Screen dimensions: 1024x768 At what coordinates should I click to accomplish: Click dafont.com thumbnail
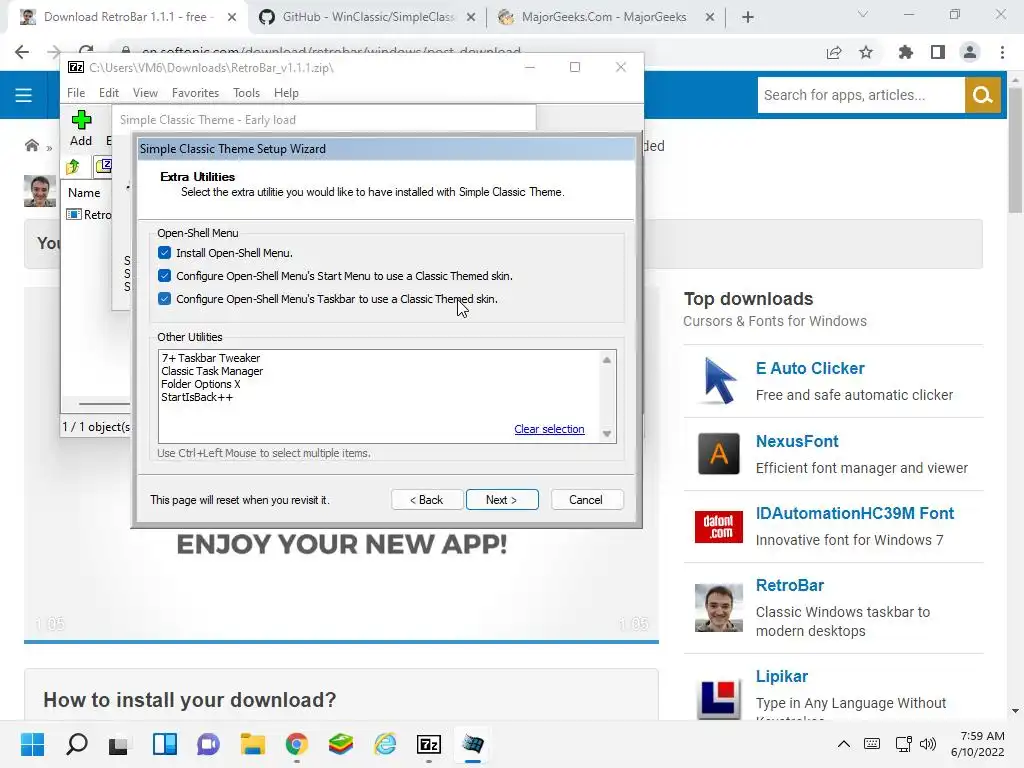click(718, 526)
